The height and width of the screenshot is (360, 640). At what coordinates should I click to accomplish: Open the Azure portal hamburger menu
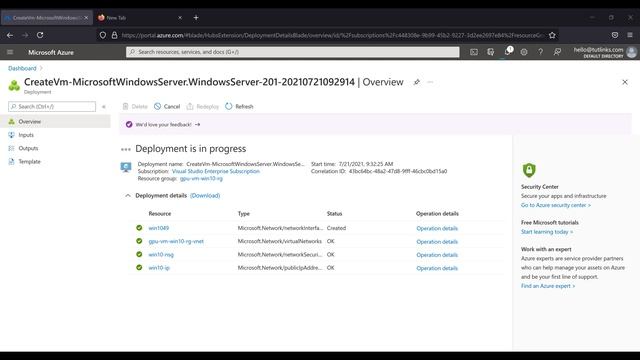10,52
